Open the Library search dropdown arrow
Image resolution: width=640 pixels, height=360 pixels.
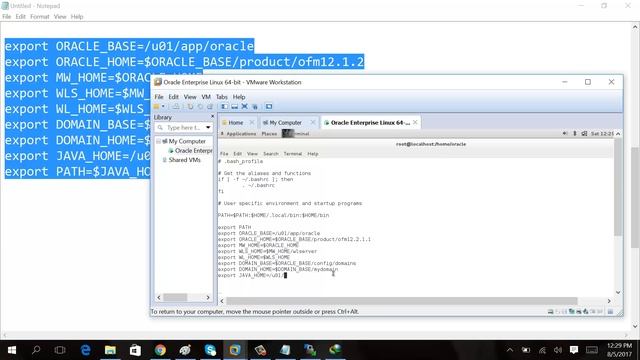coord(208,128)
